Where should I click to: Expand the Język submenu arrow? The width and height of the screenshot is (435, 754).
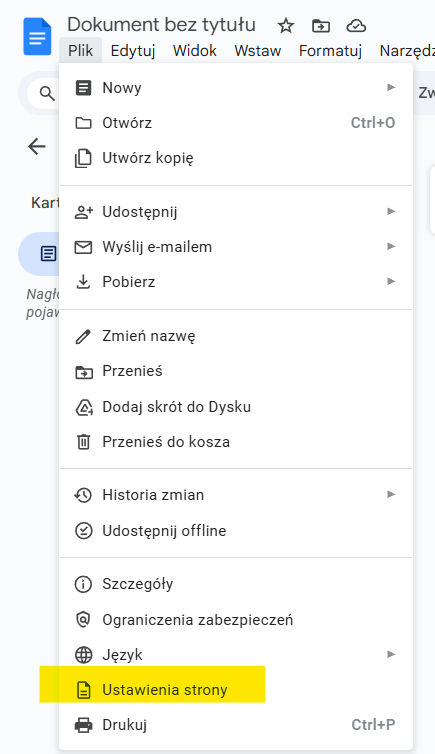[x=391, y=654]
